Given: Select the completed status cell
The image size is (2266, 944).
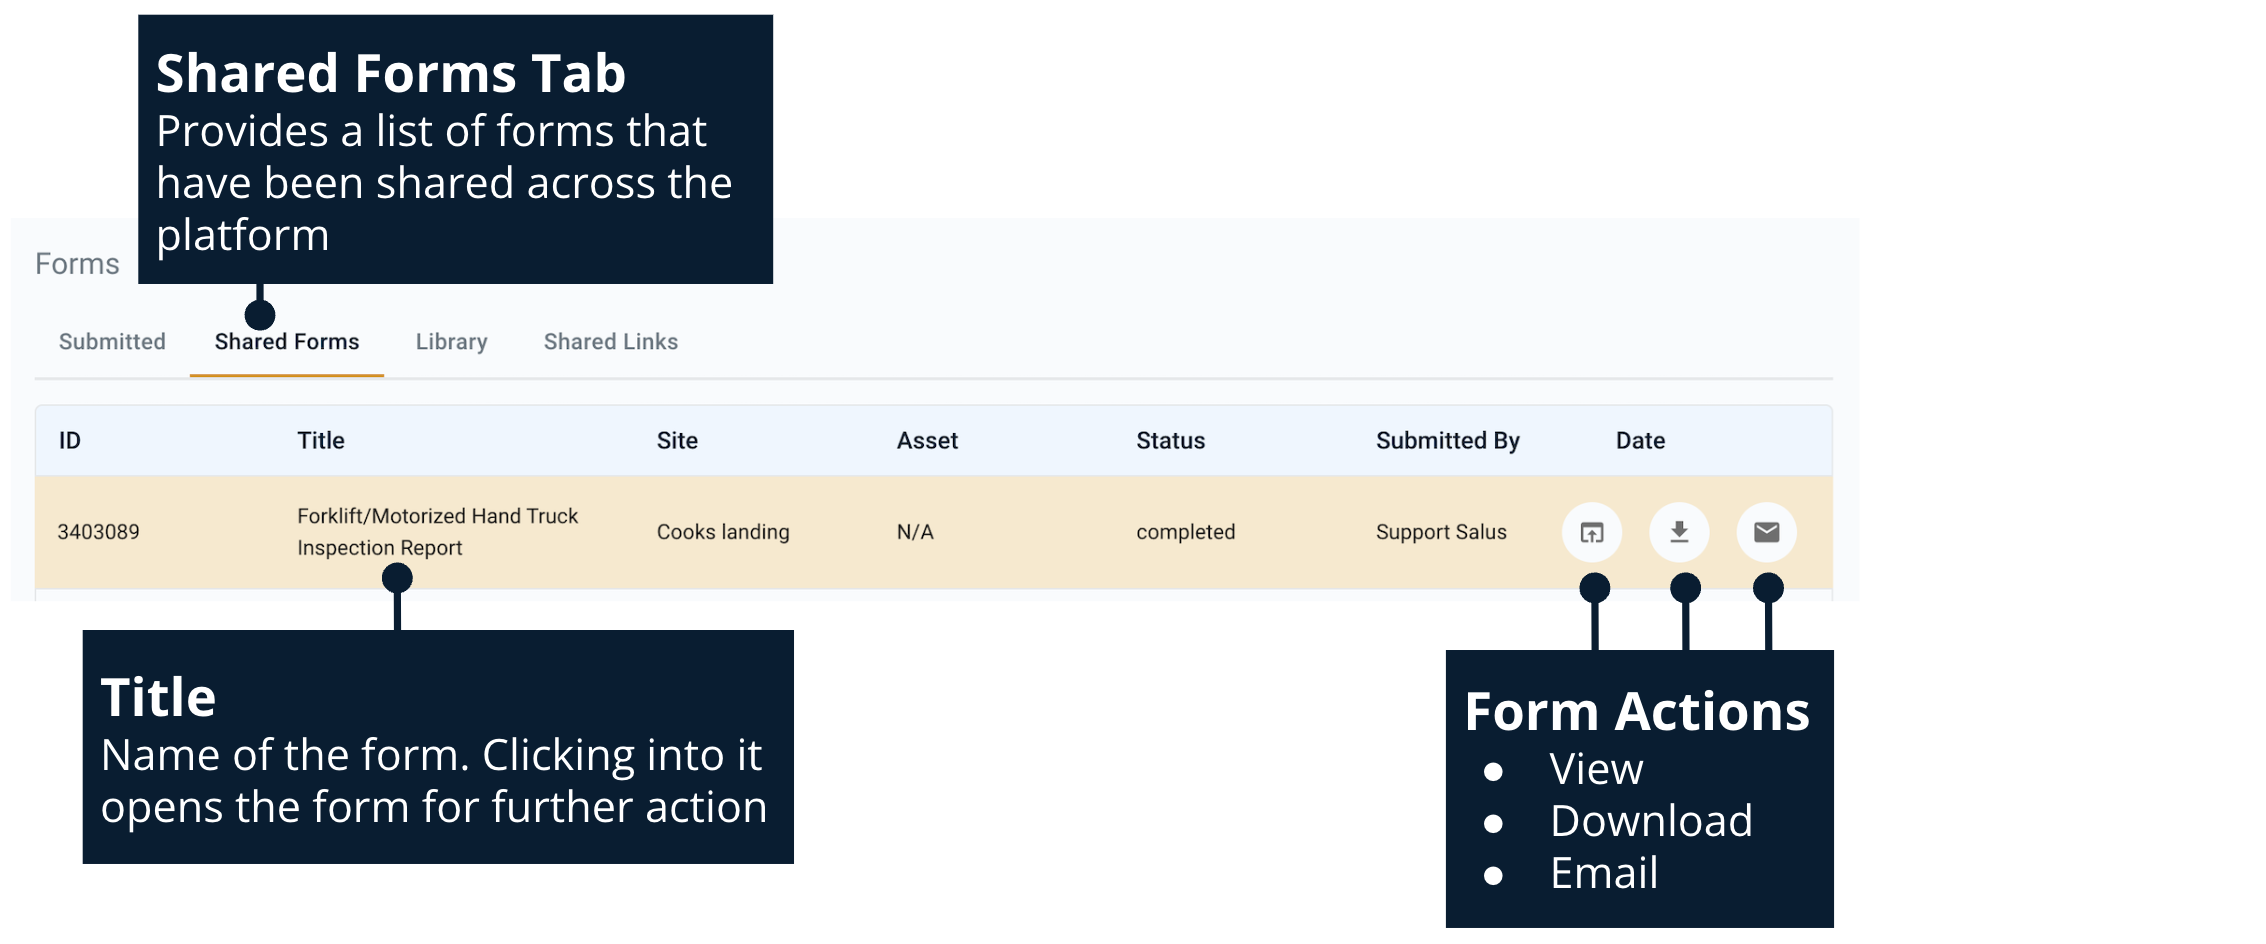Looking at the screenshot, I should pos(1185,532).
